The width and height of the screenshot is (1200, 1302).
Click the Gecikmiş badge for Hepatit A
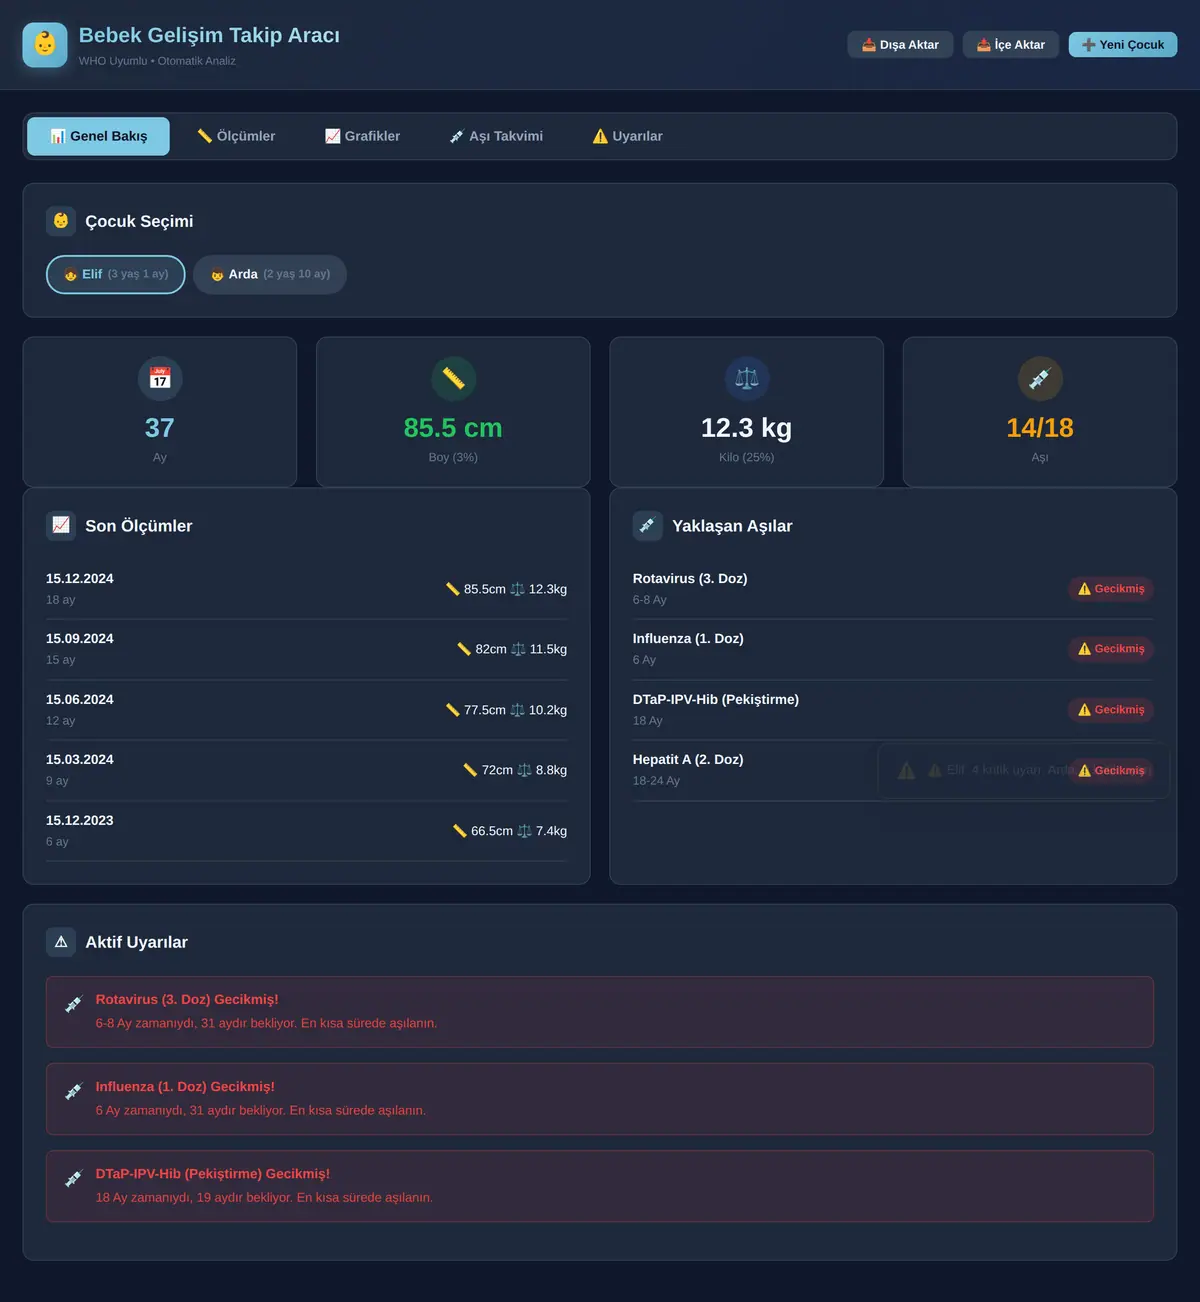[1111, 770]
